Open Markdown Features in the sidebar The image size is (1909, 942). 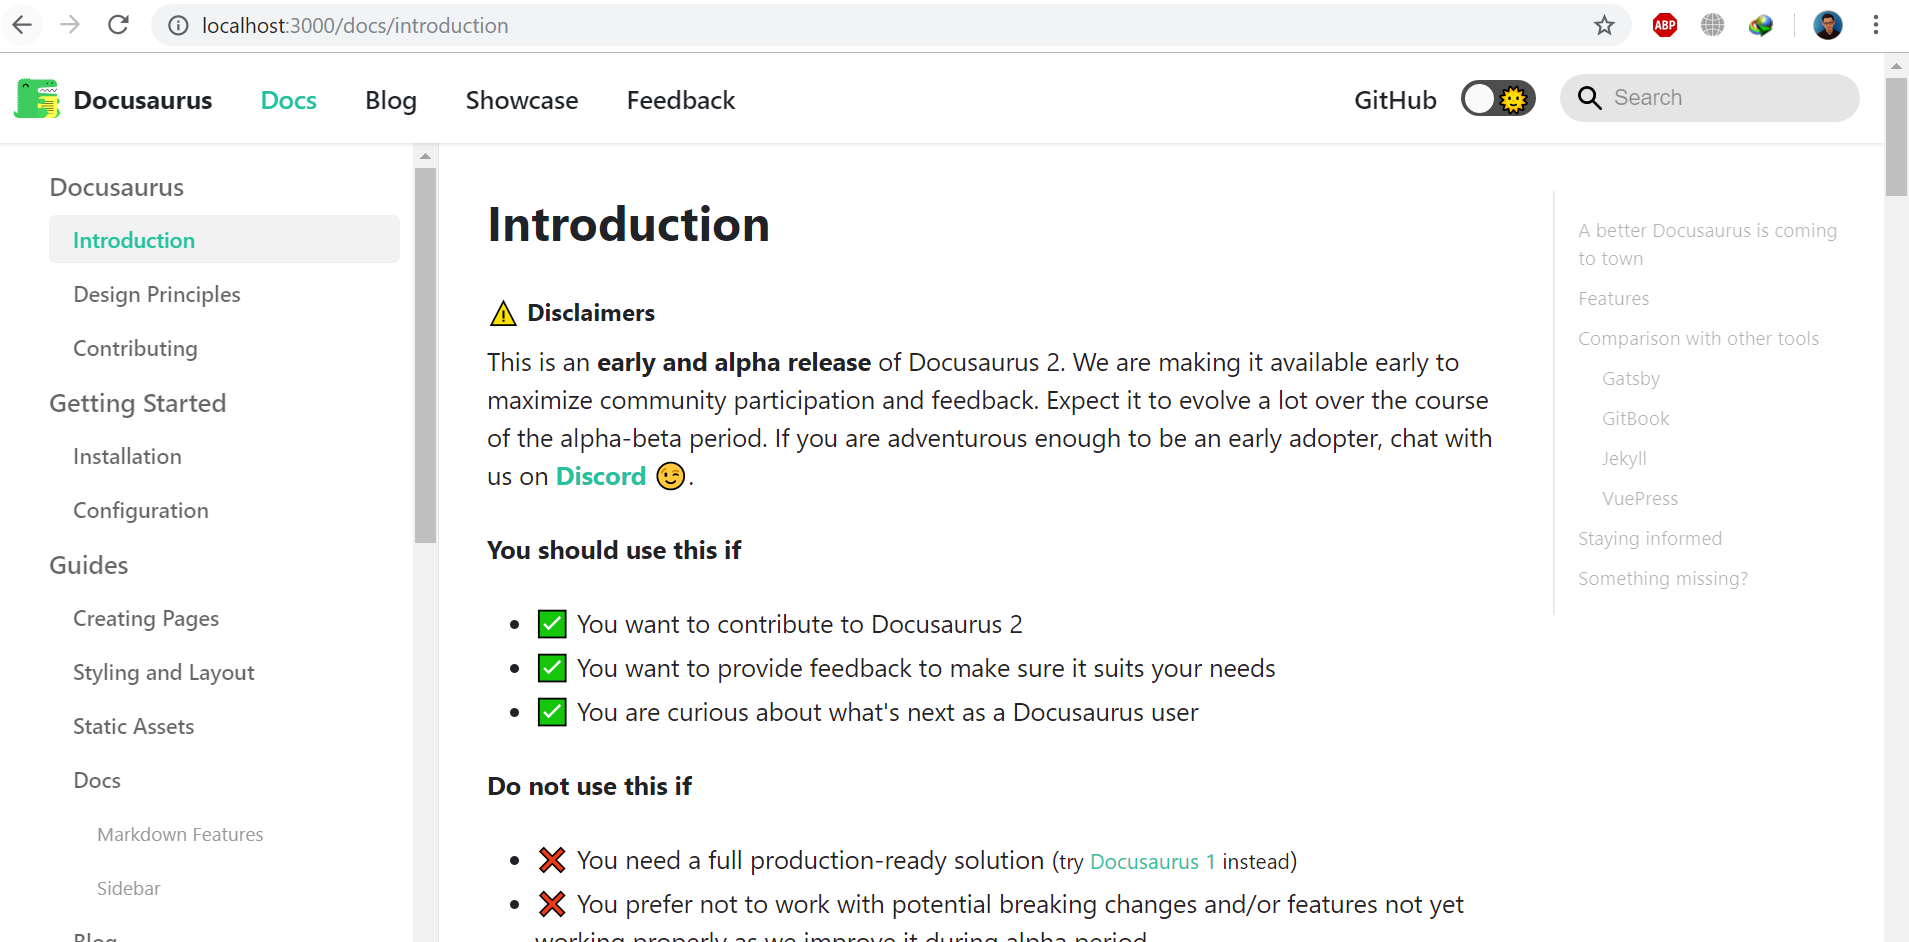click(180, 834)
